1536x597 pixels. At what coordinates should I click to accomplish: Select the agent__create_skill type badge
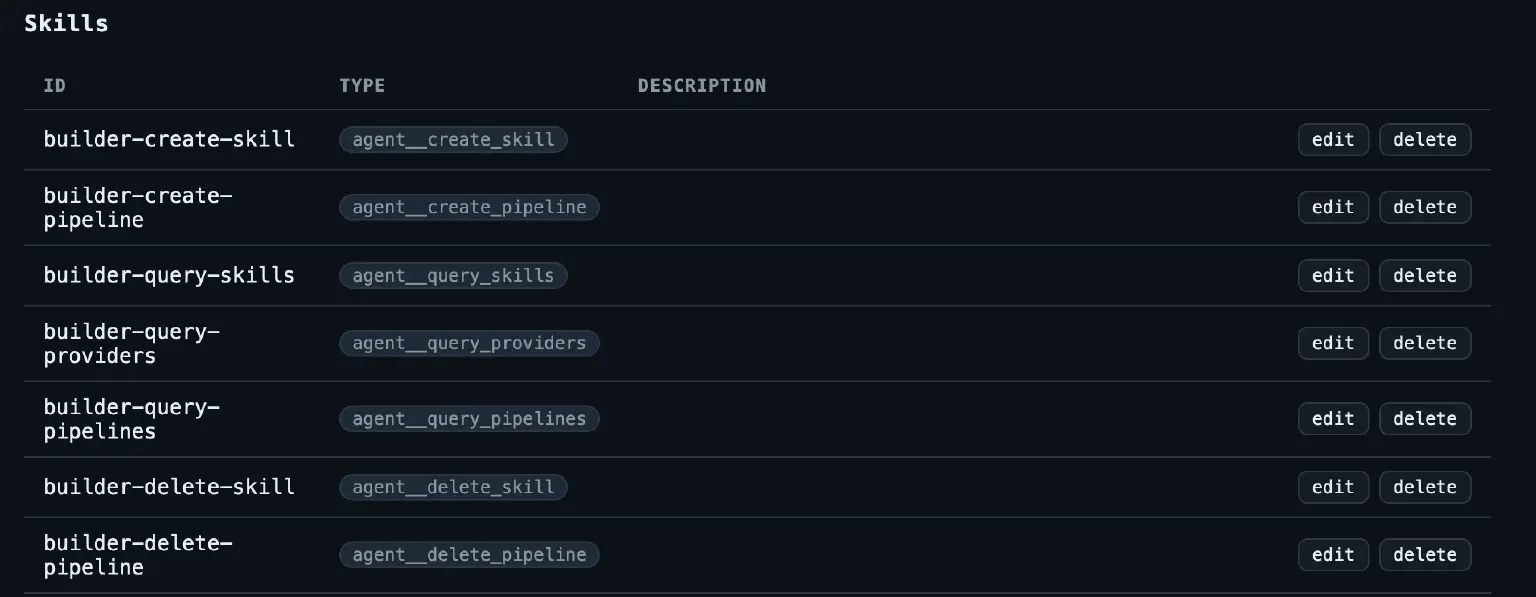tap(453, 139)
